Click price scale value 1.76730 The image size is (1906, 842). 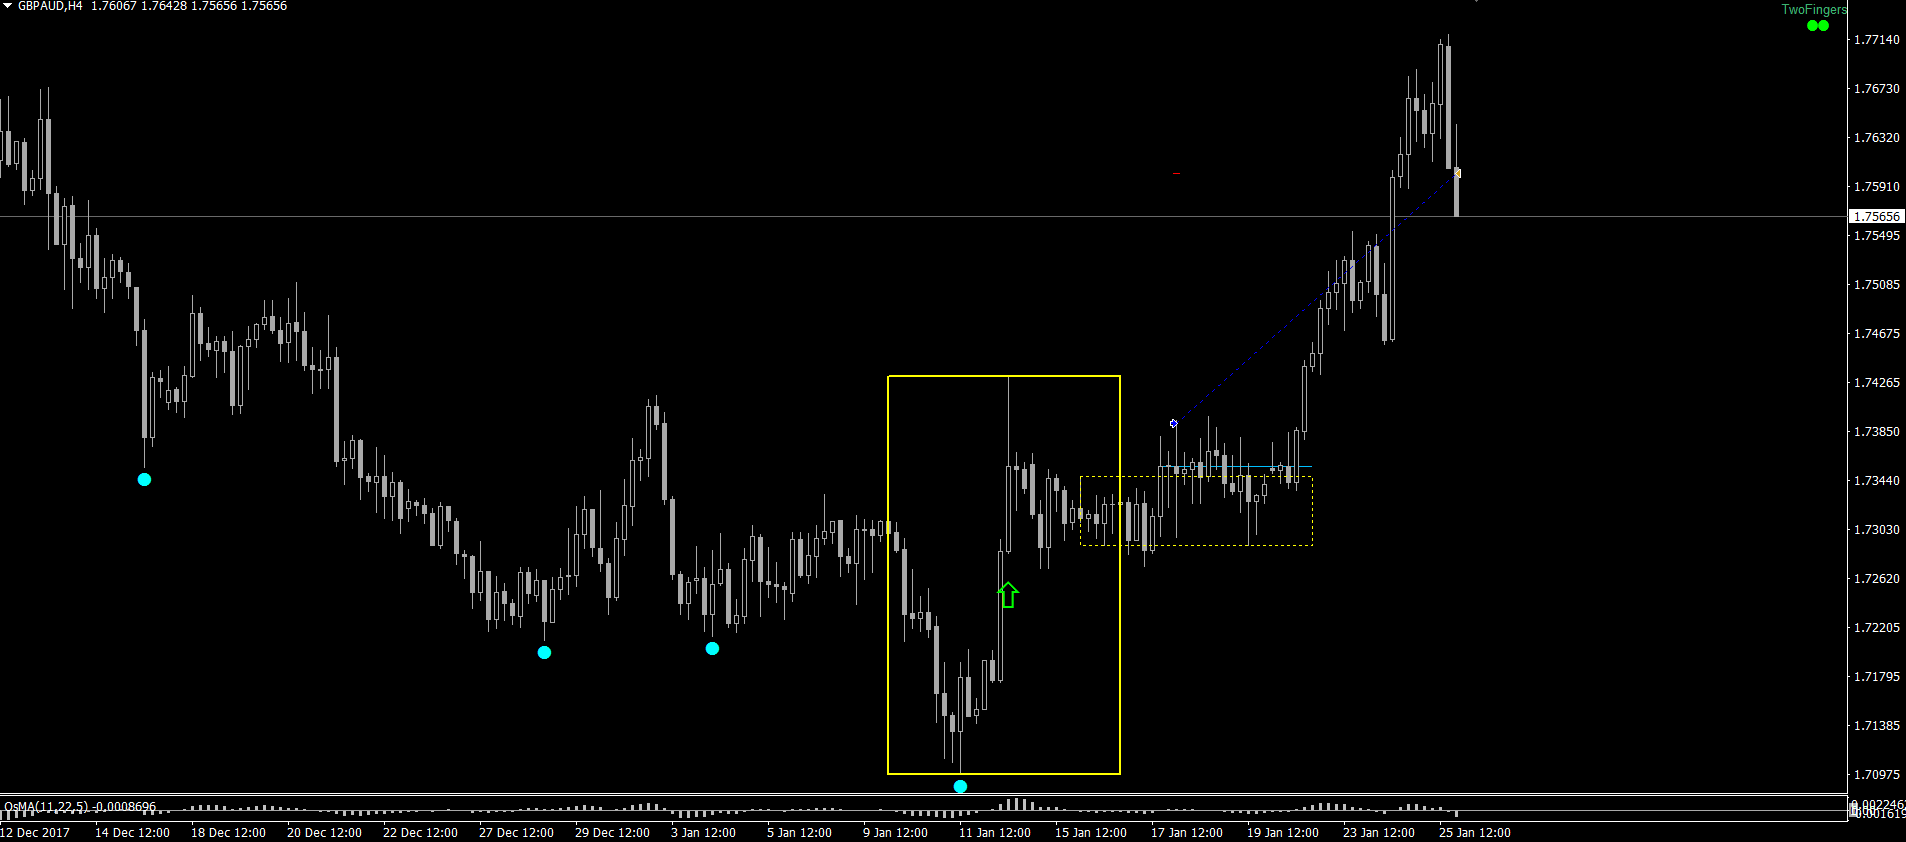(1877, 89)
